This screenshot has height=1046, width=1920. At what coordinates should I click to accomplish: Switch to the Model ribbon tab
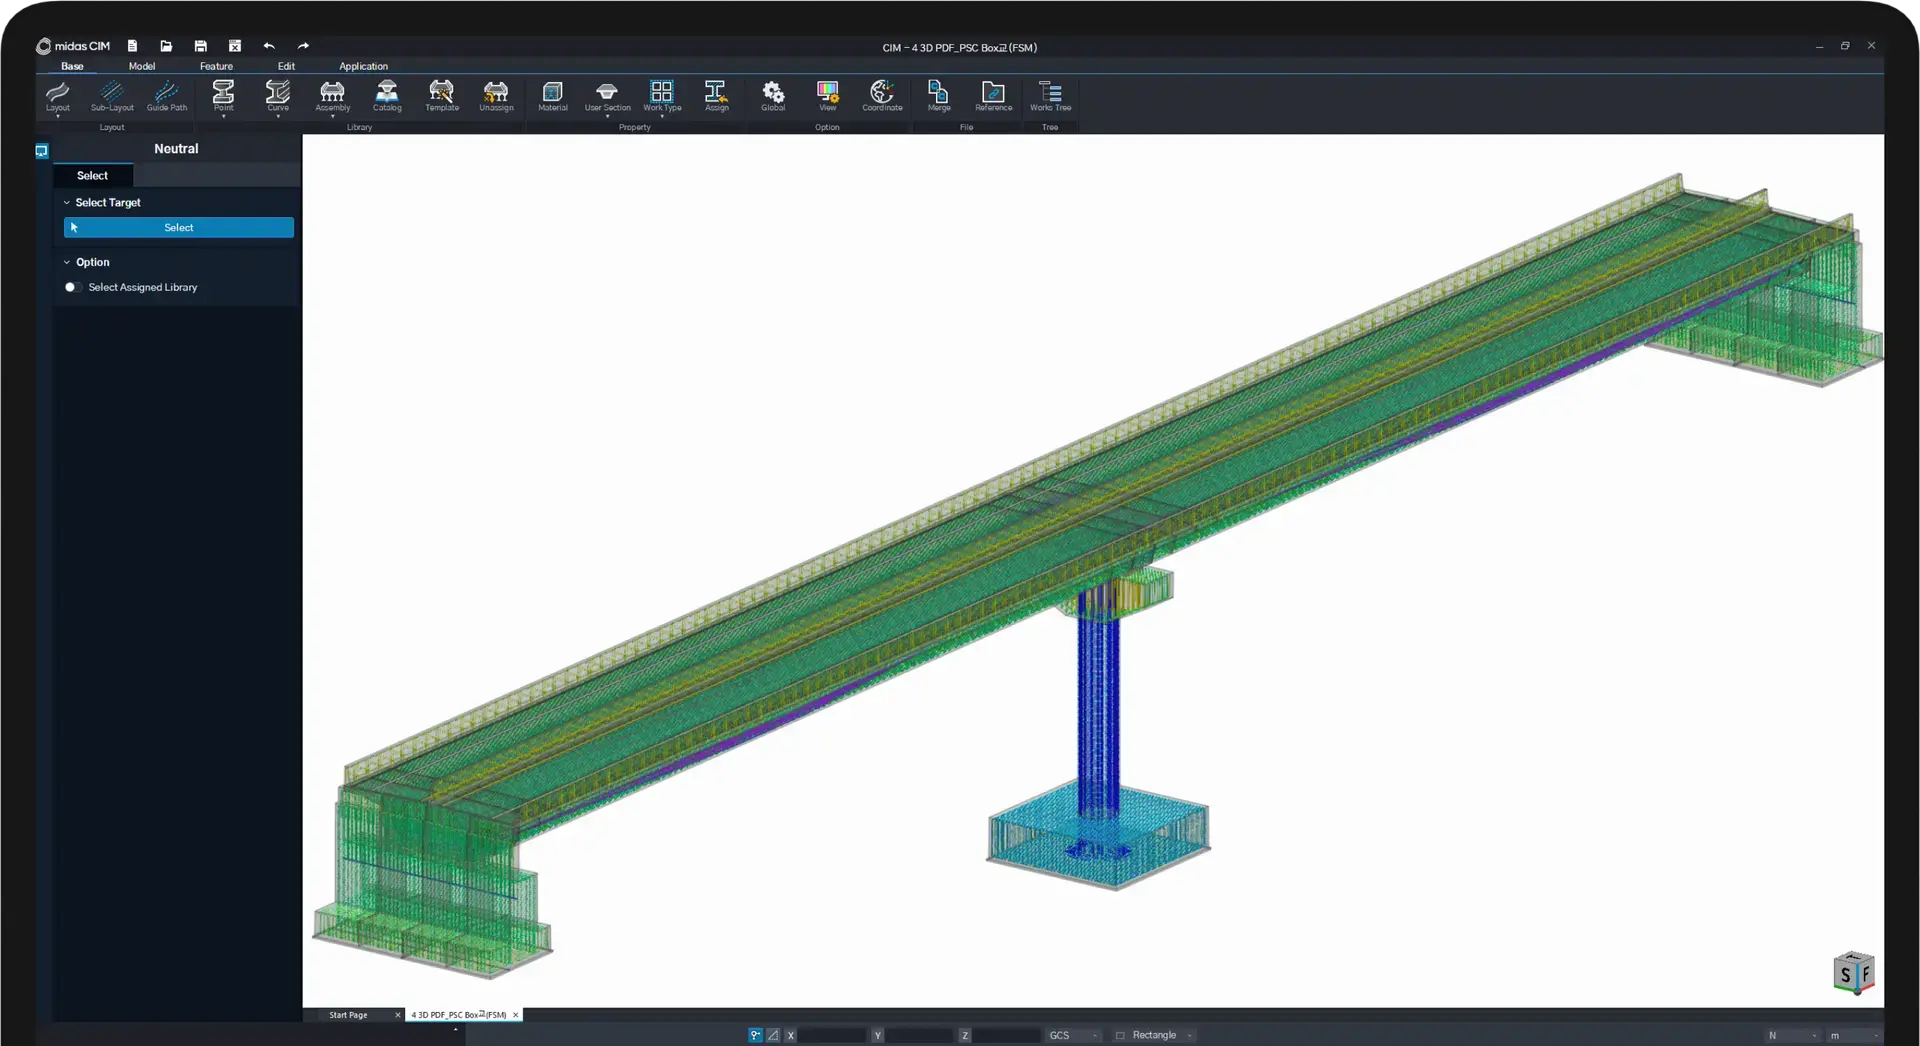142,67
